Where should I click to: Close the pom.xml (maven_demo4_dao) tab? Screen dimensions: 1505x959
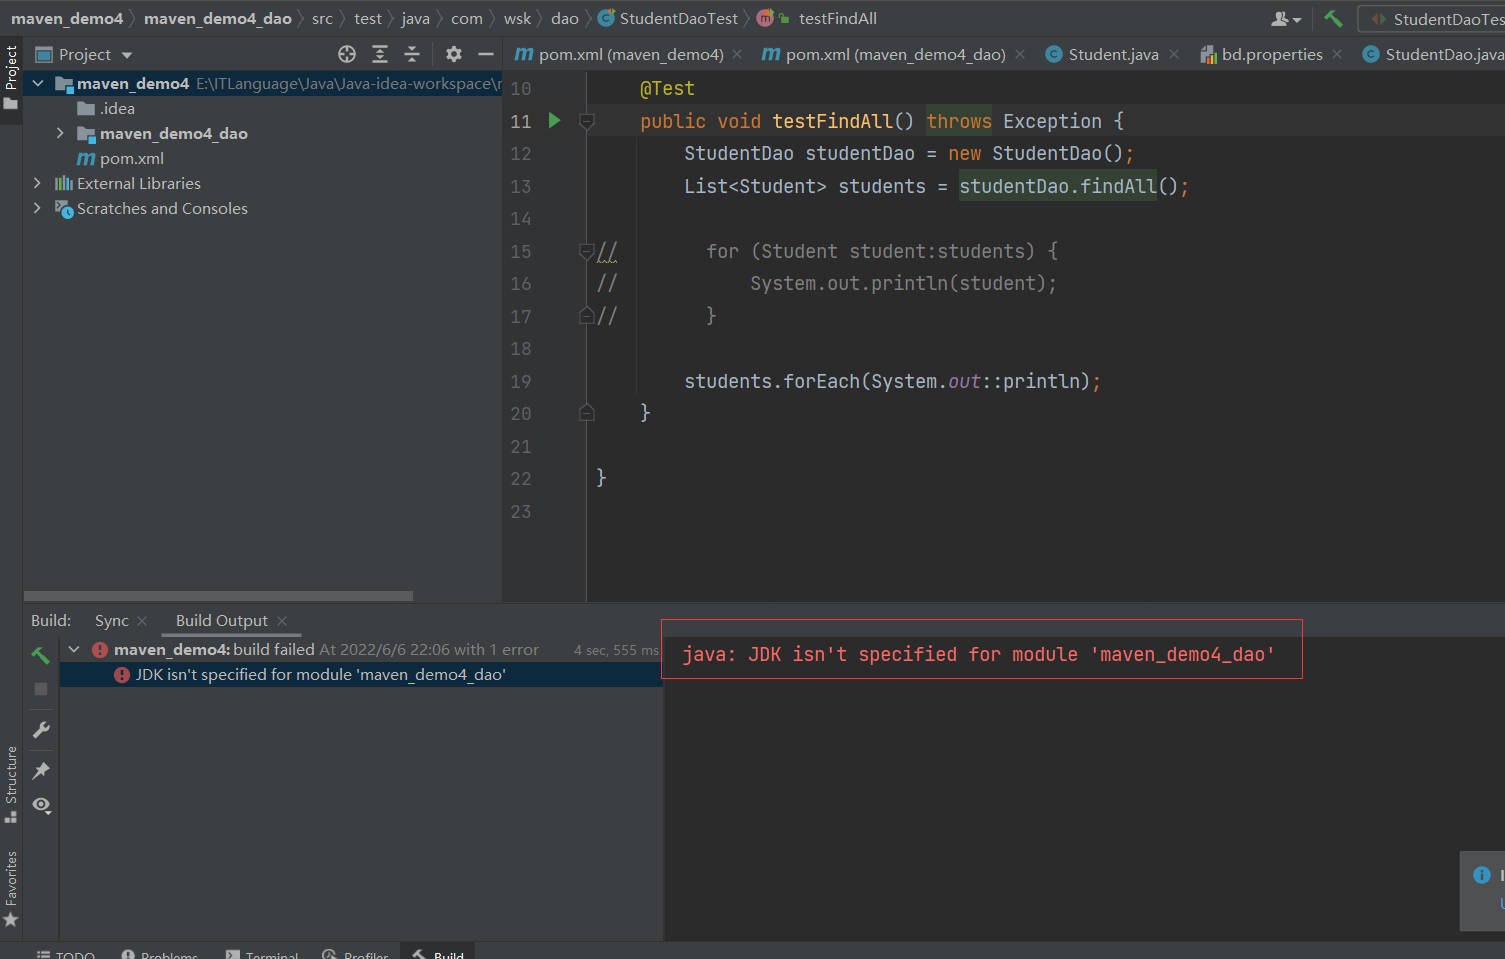tap(1020, 54)
